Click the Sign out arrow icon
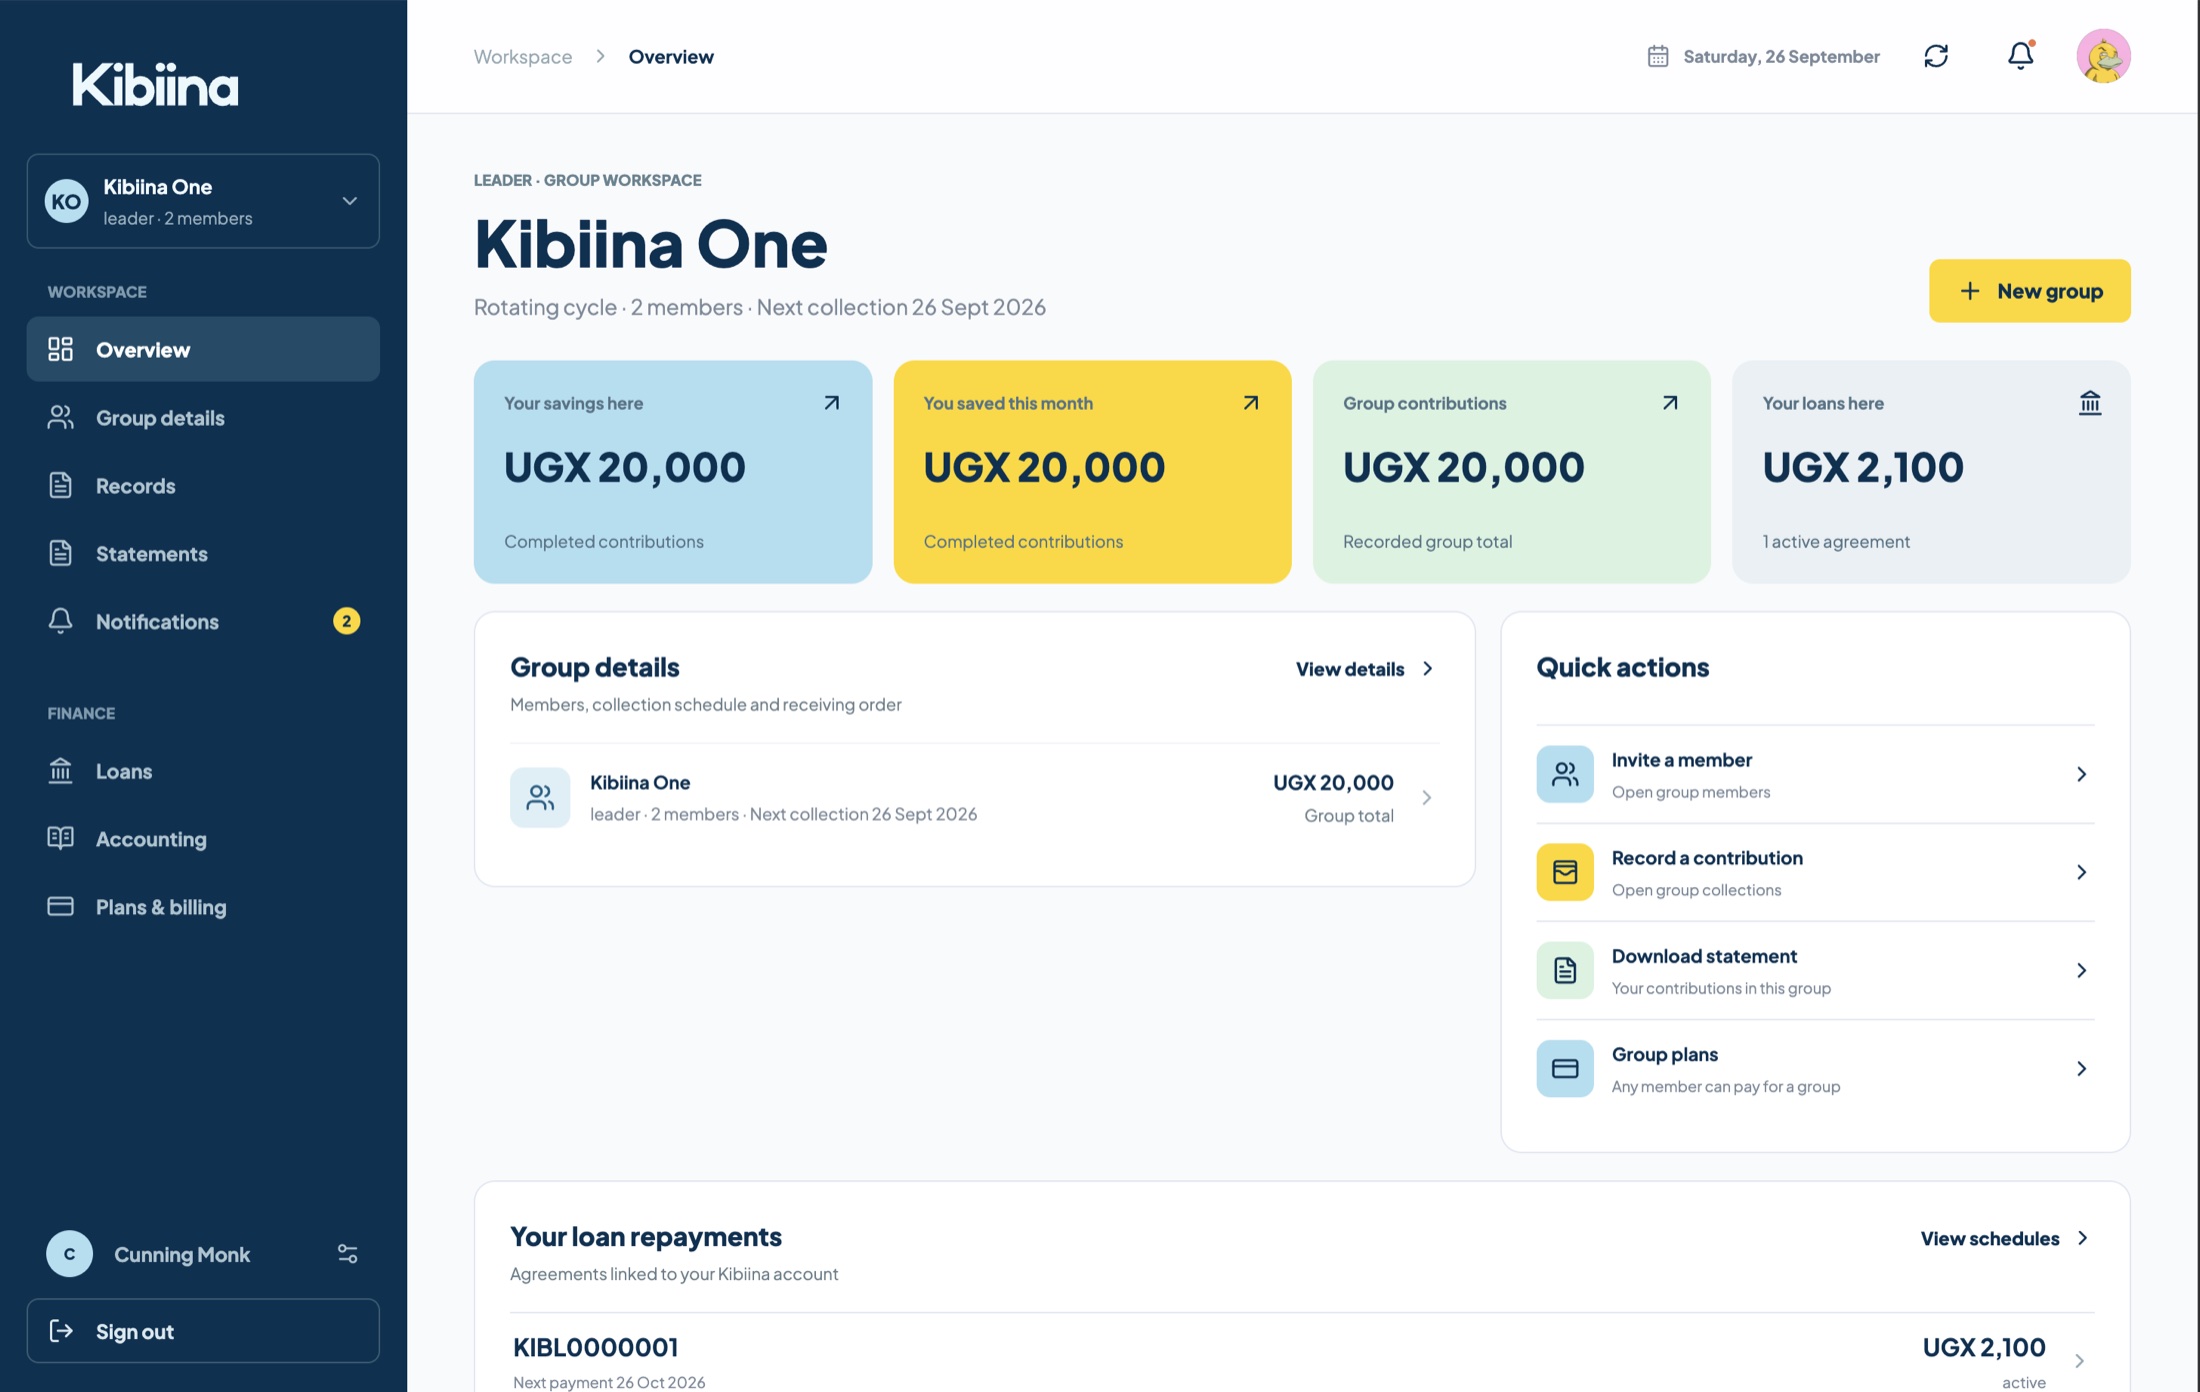Screen dimensions: 2200x1392 61,1331
